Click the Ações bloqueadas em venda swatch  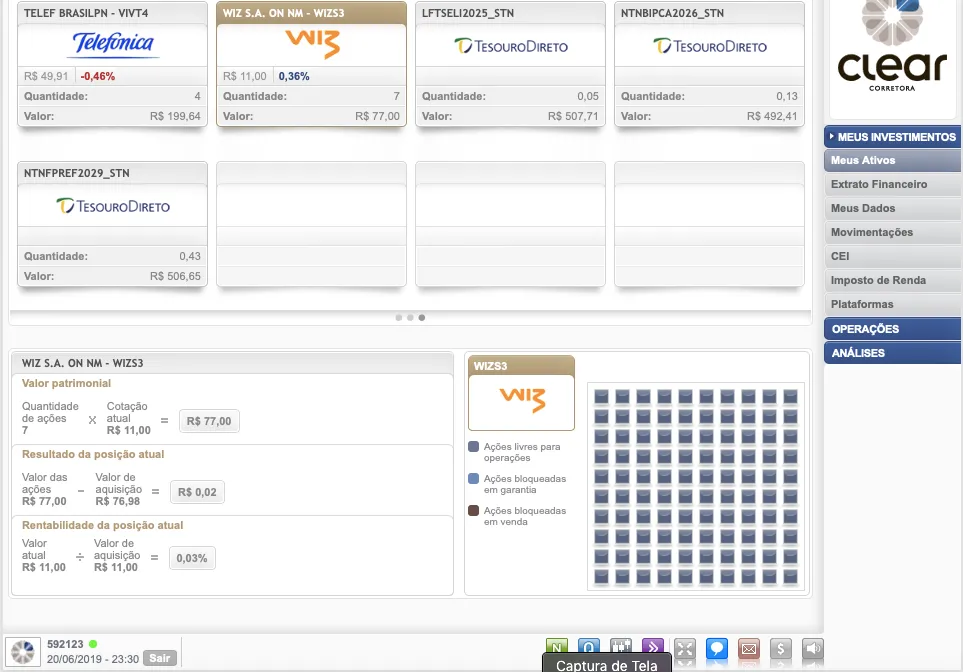coord(474,511)
